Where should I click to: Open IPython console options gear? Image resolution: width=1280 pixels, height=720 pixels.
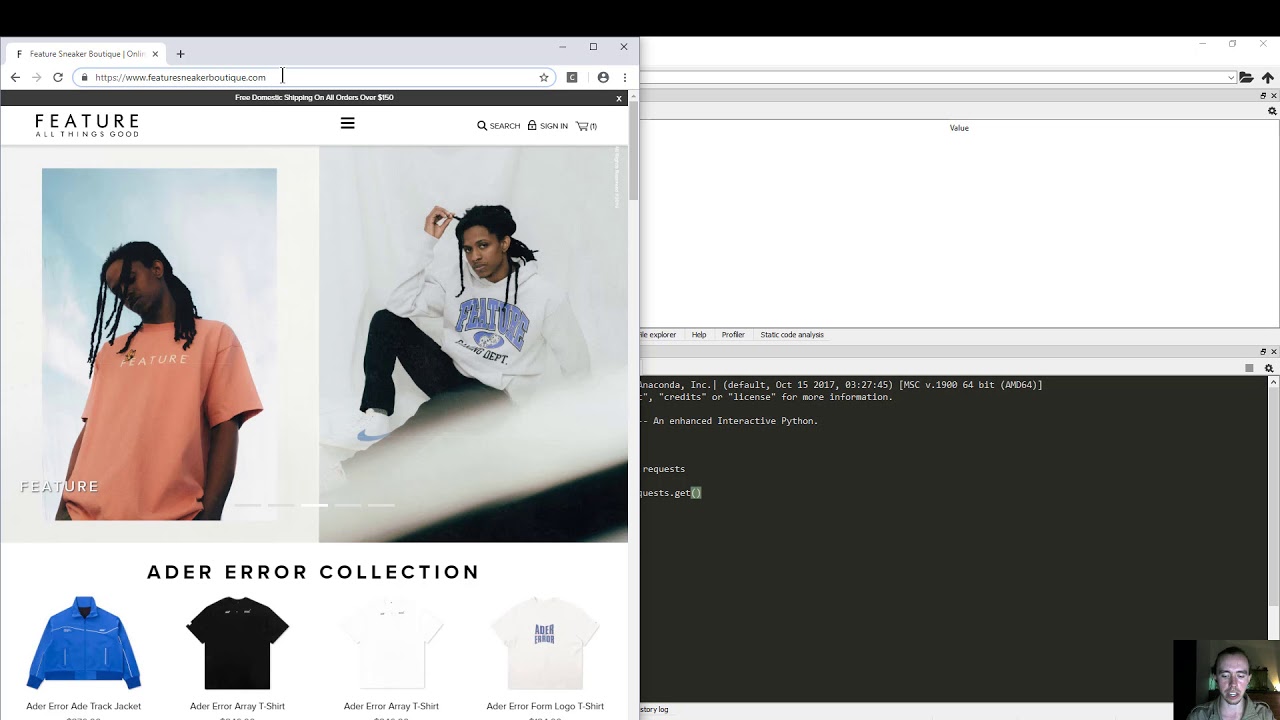click(x=1269, y=368)
